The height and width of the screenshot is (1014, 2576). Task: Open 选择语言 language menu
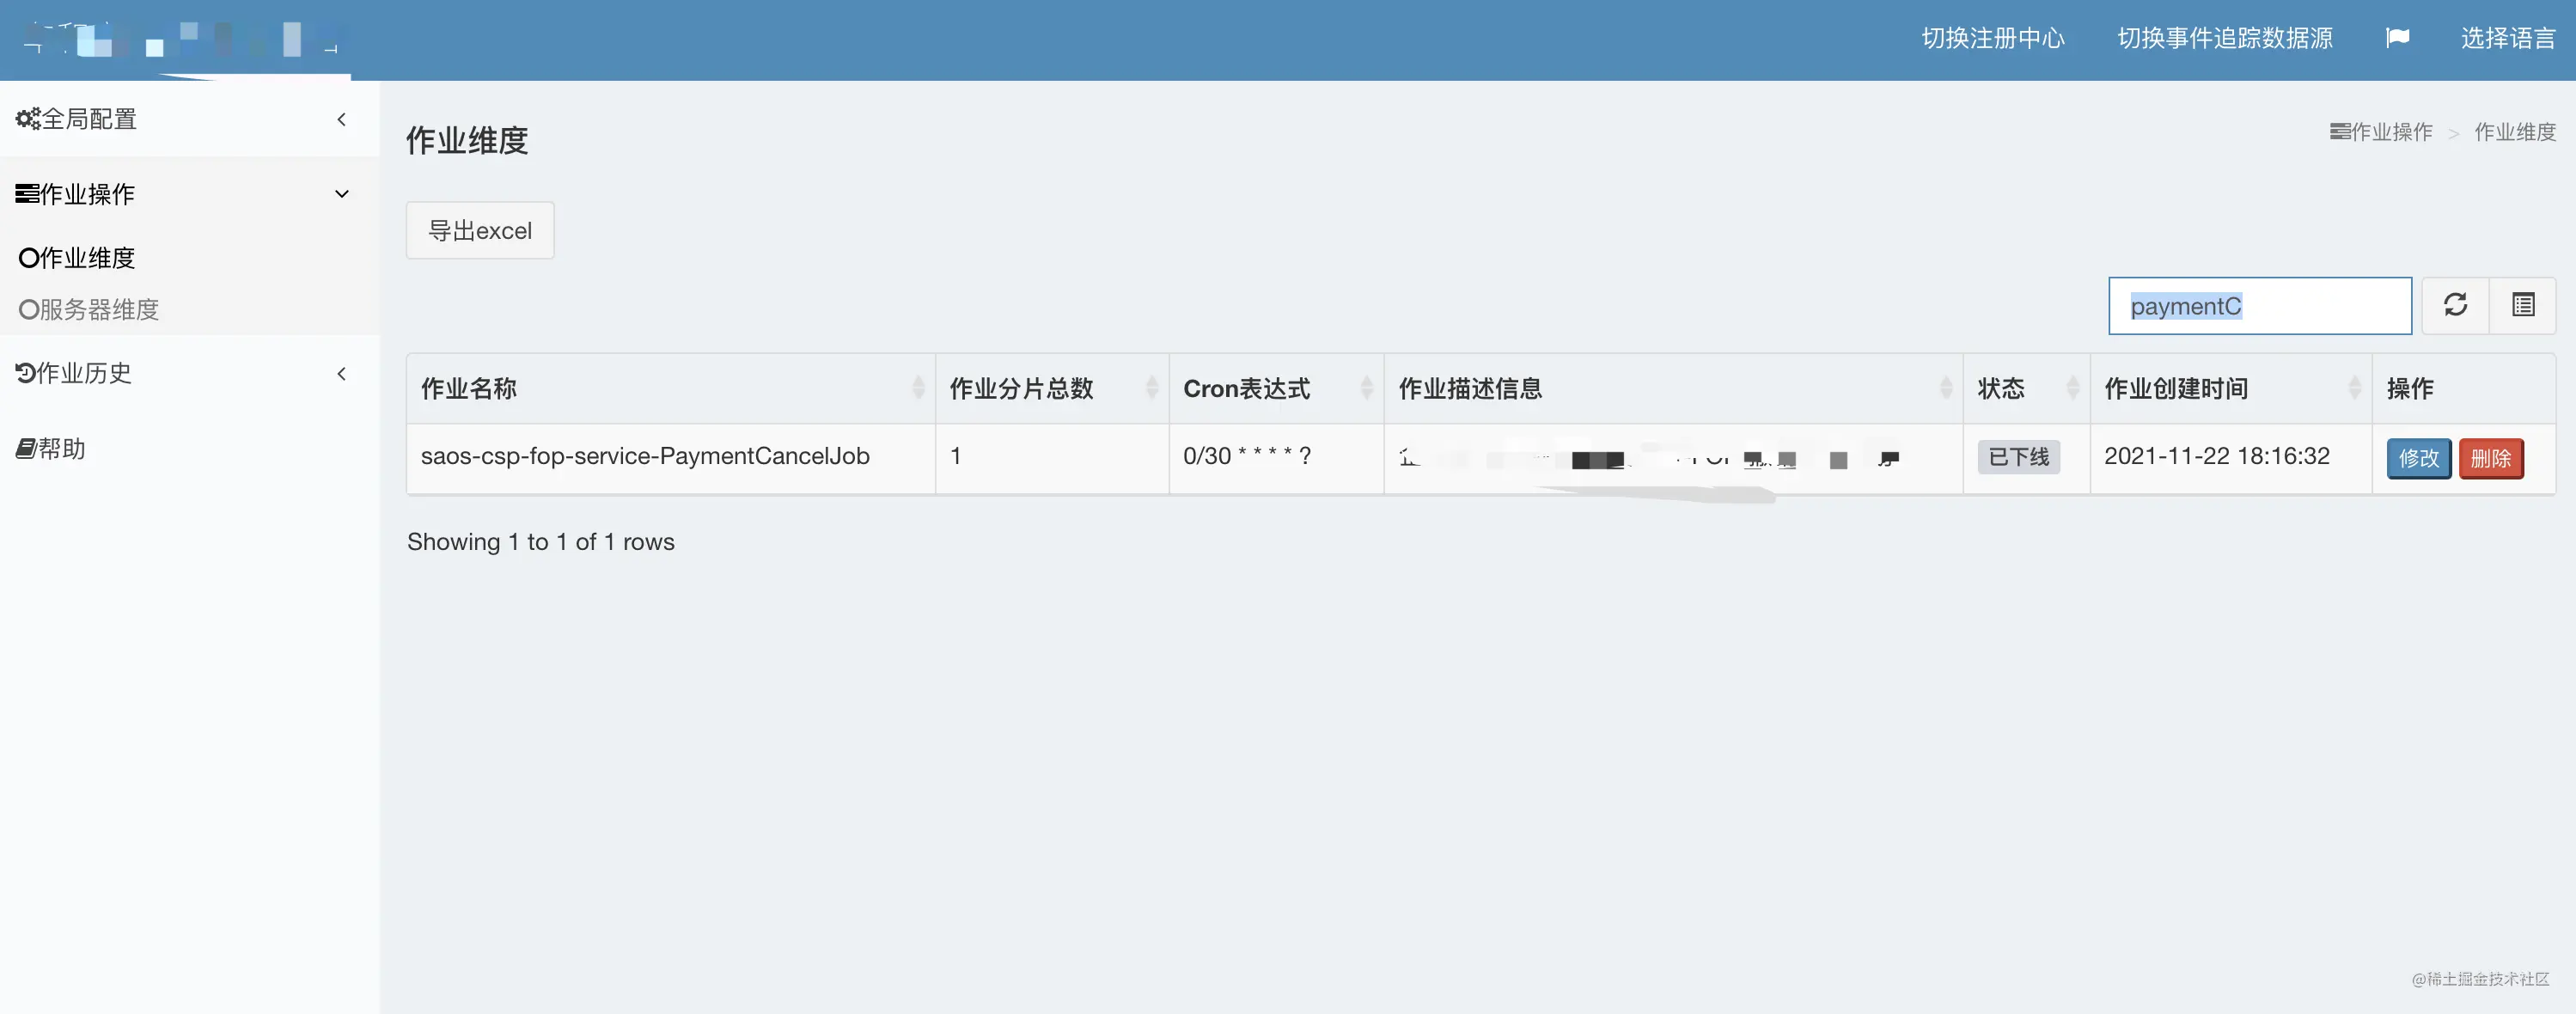pyautogui.click(x=2508, y=38)
